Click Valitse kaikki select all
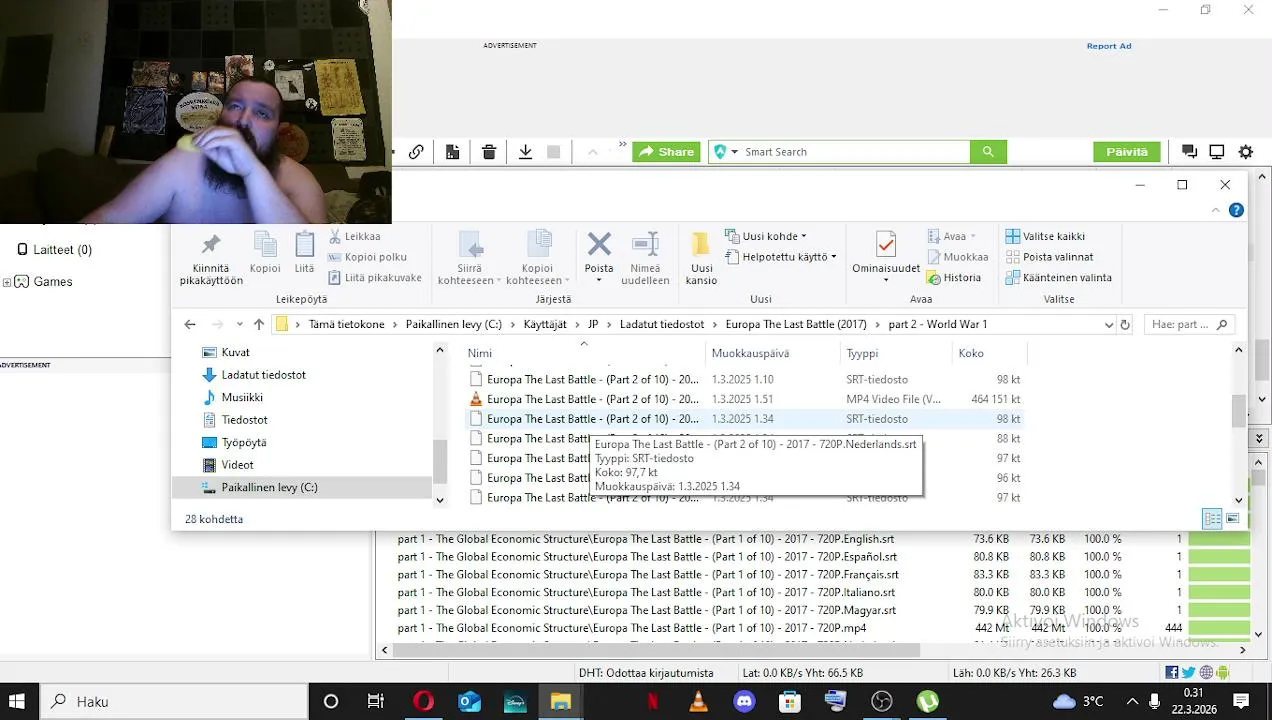This screenshot has height=720, width=1272. click(x=1045, y=236)
